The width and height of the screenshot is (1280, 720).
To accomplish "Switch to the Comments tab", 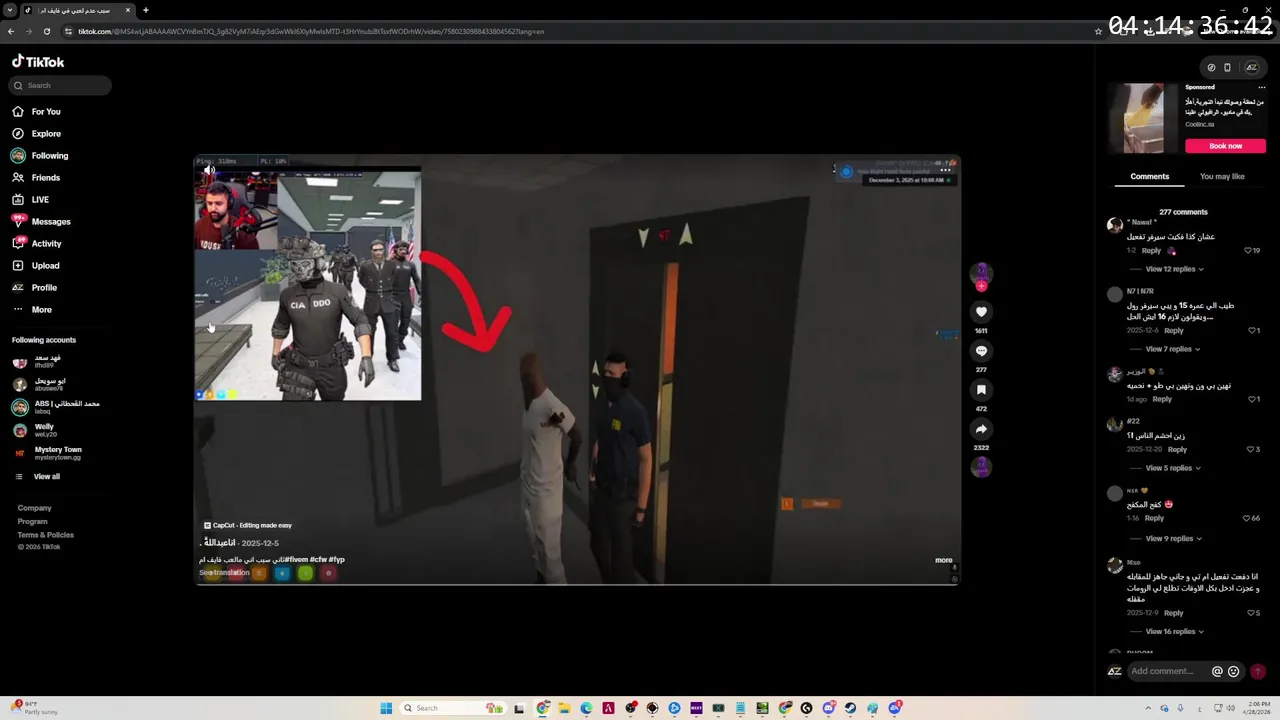I will point(1149,177).
